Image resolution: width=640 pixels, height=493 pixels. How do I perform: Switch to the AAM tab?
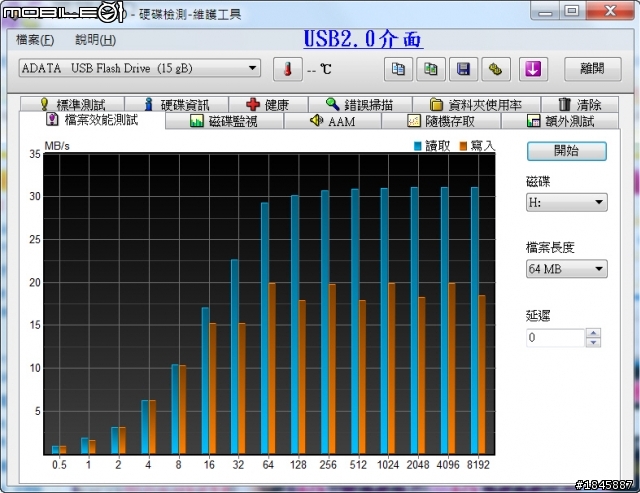pyautogui.click(x=333, y=121)
